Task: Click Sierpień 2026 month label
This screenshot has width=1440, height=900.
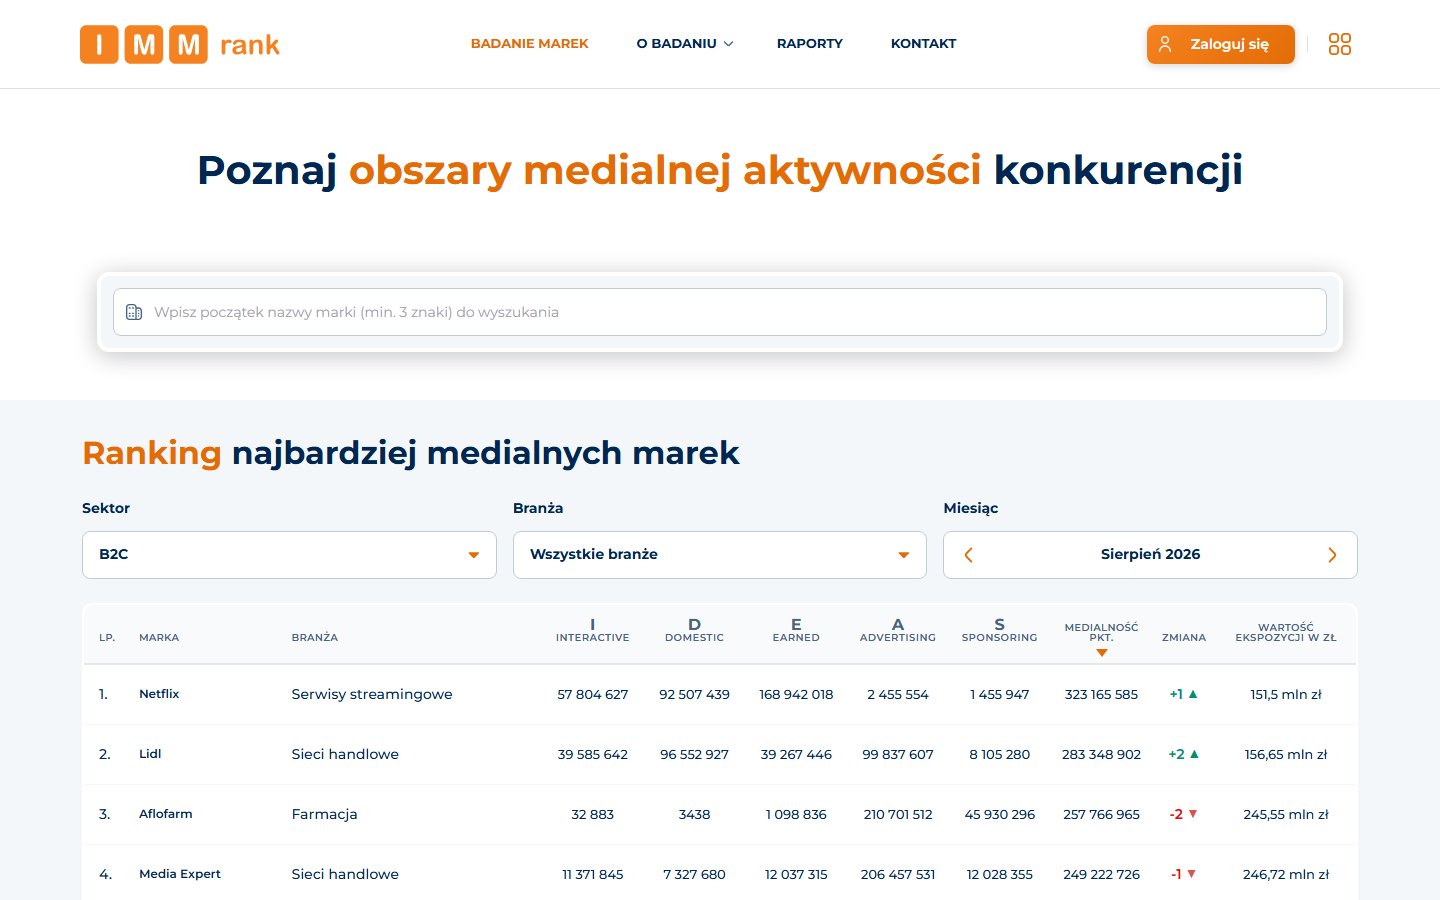Action: coord(1150,555)
